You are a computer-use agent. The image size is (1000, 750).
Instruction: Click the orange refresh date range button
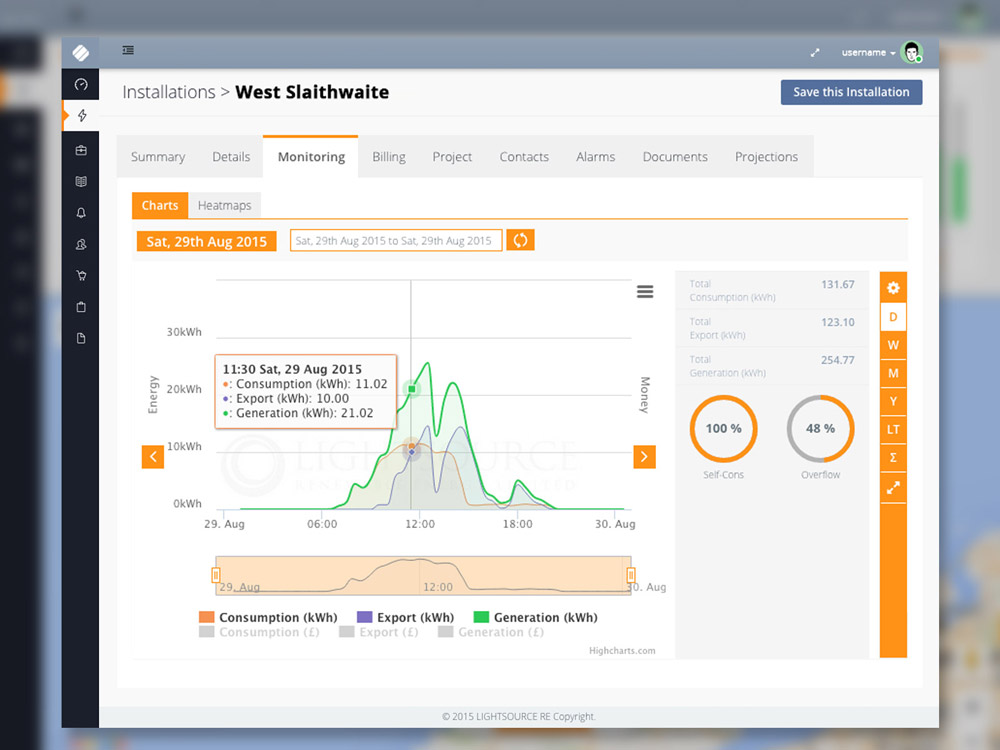tap(520, 240)
